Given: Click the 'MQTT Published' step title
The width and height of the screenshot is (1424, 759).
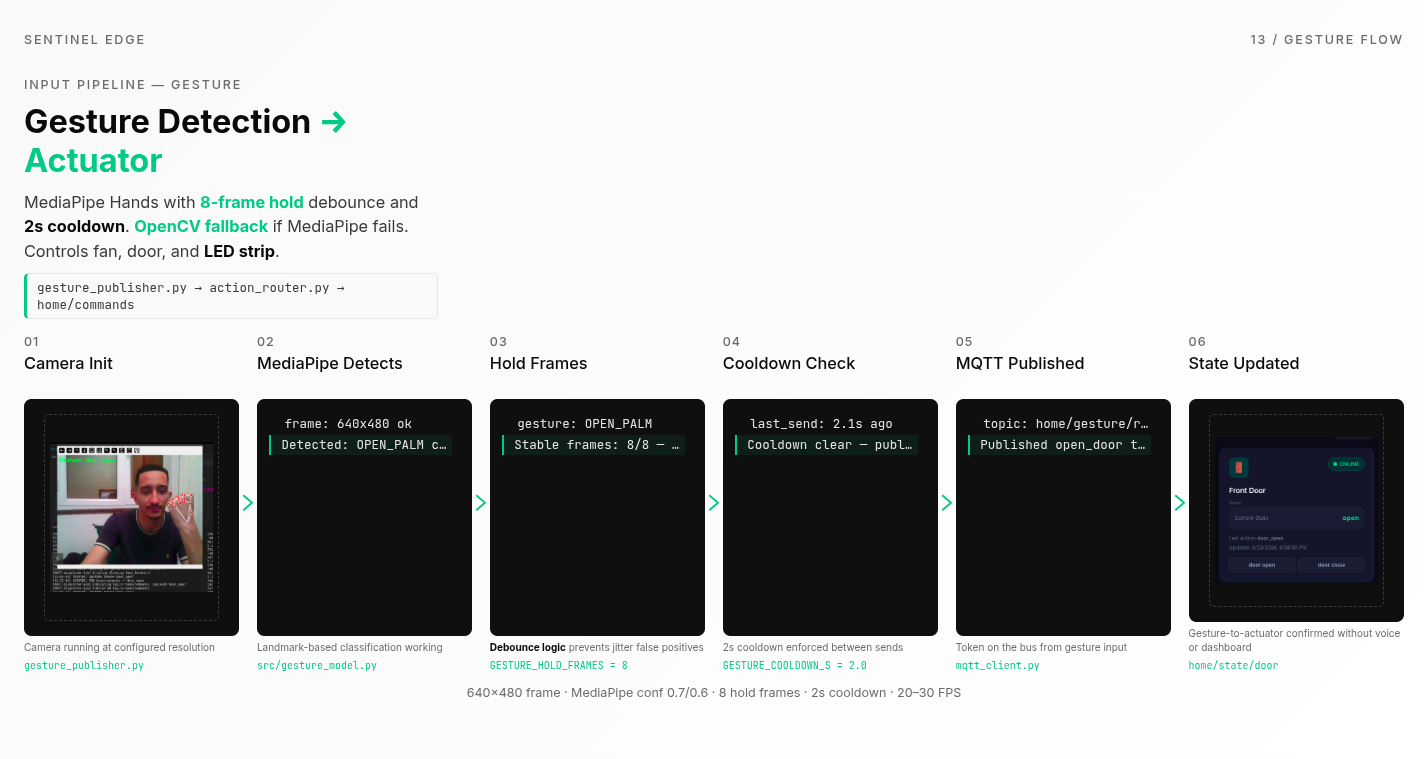Looking at the screenshot, I should (1020, 363).
